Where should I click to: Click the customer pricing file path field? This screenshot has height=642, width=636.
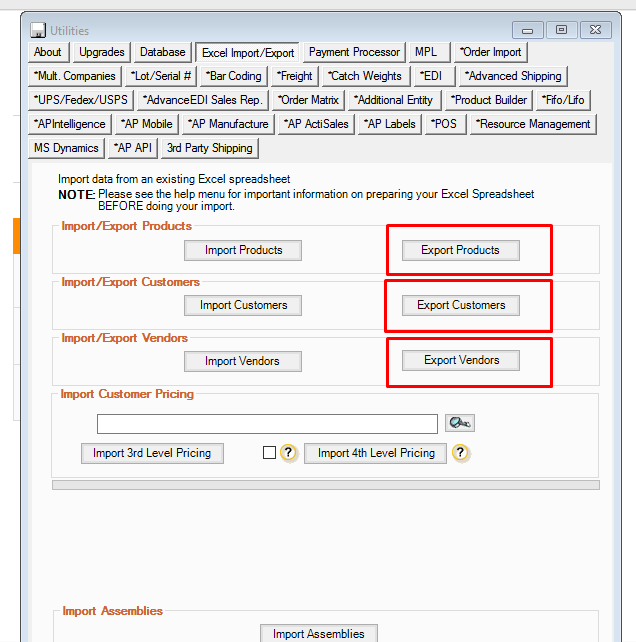point(267,424)
